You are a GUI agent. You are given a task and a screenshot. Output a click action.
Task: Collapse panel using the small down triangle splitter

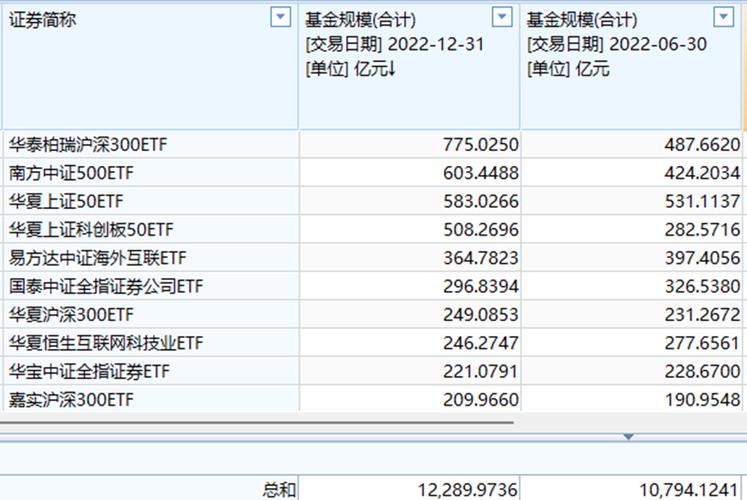628,437
